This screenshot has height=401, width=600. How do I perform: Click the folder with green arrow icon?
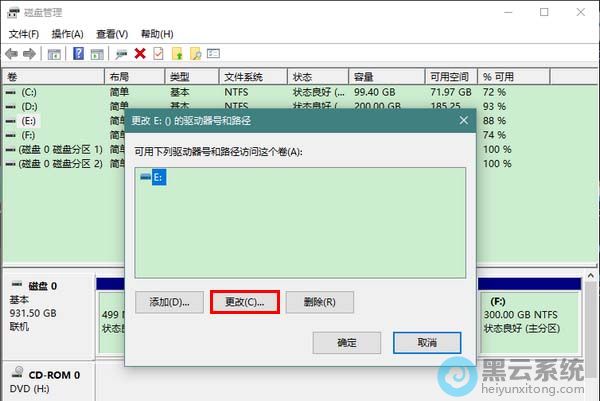tap(177, 53)
